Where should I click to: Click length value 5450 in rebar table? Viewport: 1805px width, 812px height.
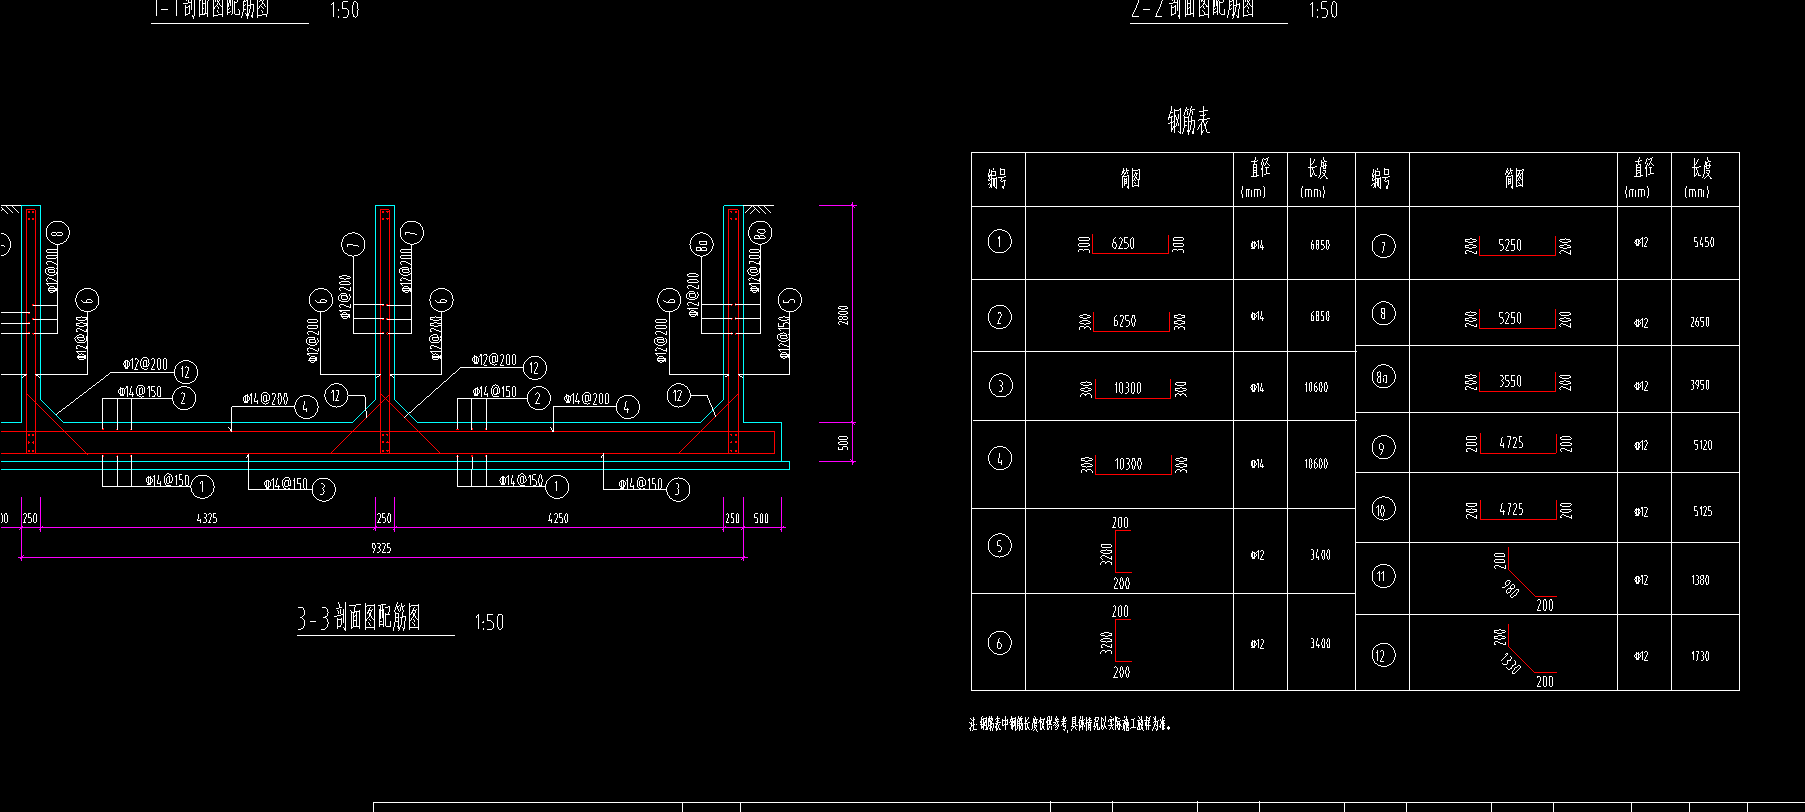1703,242
